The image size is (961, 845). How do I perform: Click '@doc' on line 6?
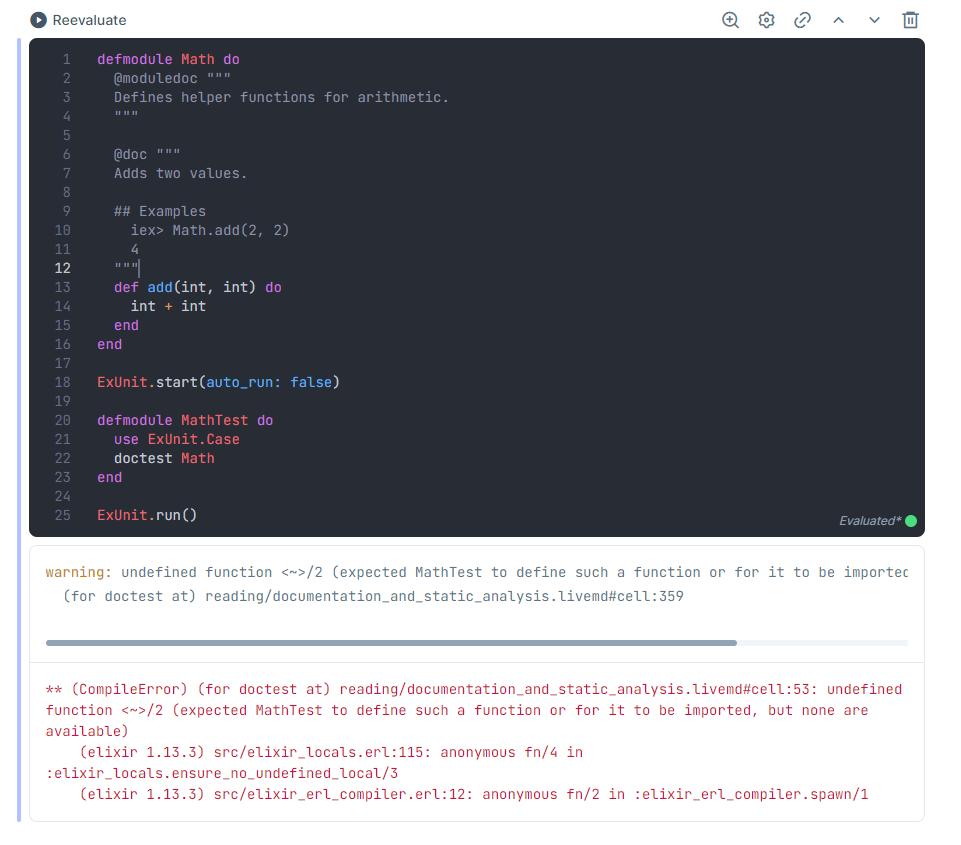pos(131,154)
